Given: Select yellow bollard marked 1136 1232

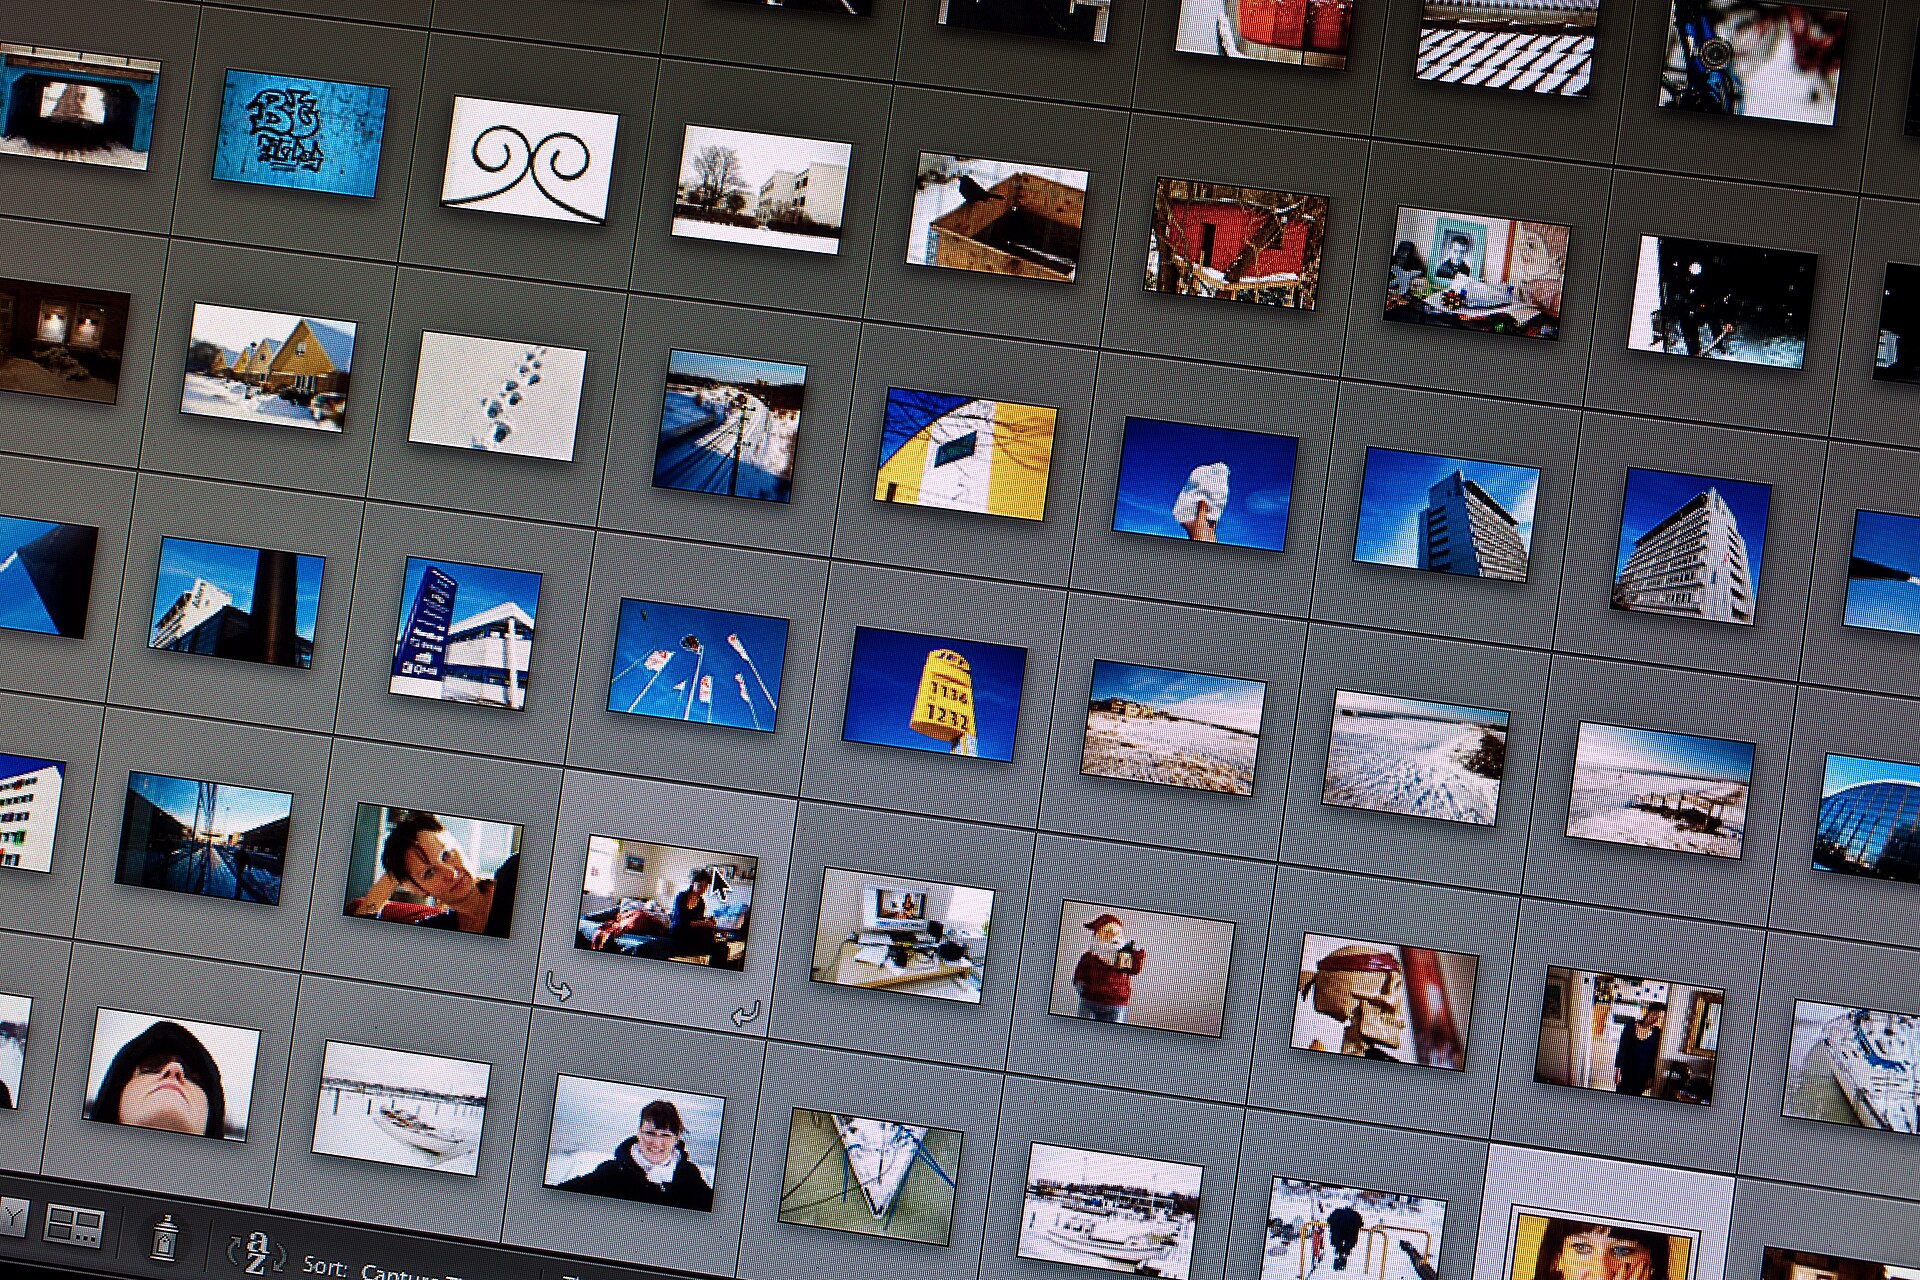Looking at the screenshot, I should 934,695.
